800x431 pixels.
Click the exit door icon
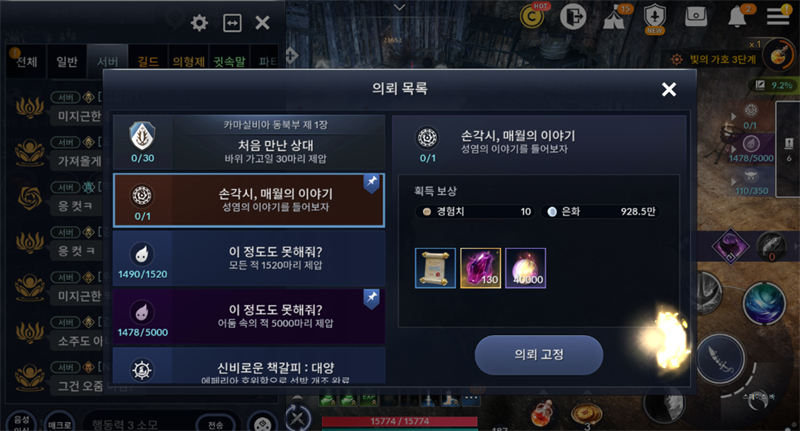click(x=573, y=17)
